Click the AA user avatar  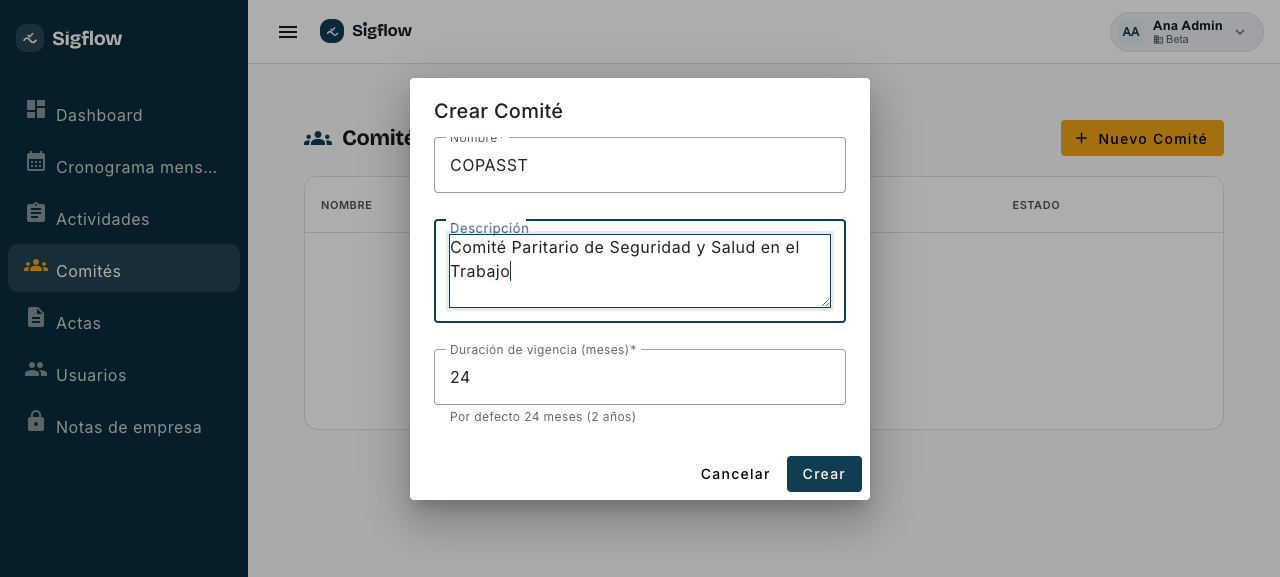1131,32
